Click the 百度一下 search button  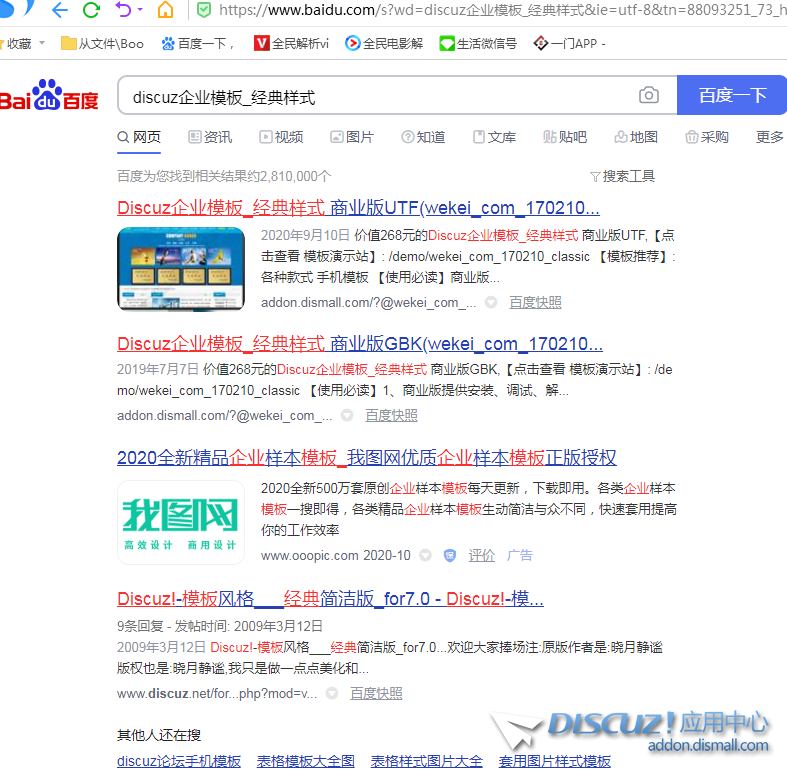point(732,95)
